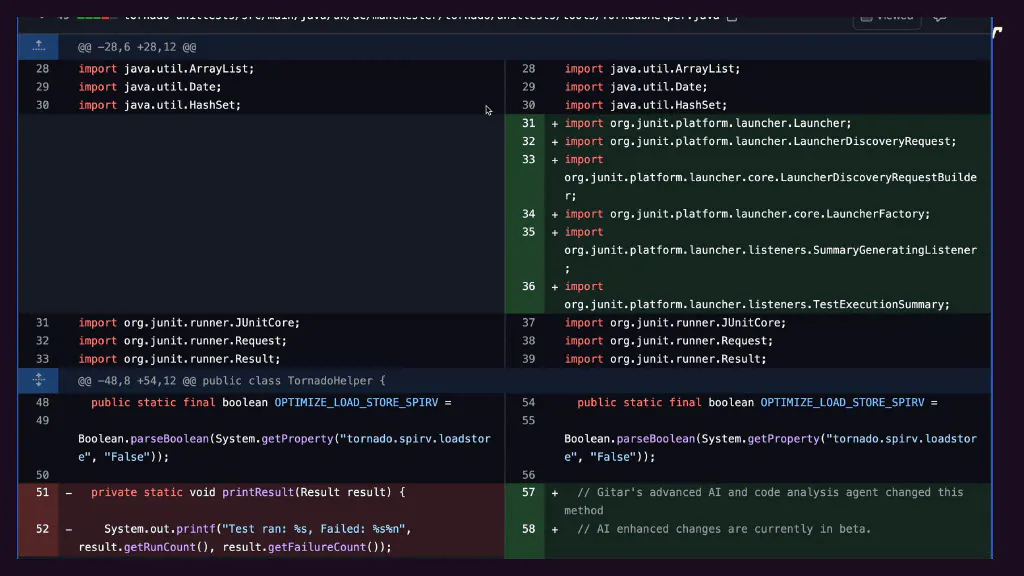
Task: Select deleted line number 51 on left side
Action: tap(42, 492)
